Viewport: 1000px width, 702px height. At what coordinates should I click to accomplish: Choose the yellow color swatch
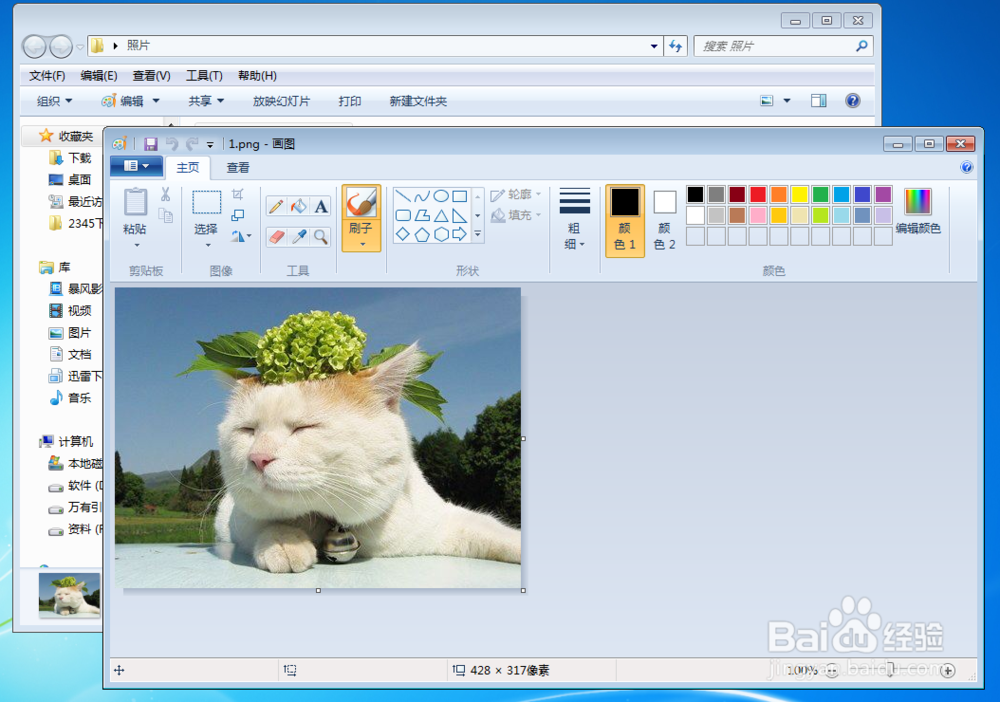click(x=800, y=194)
